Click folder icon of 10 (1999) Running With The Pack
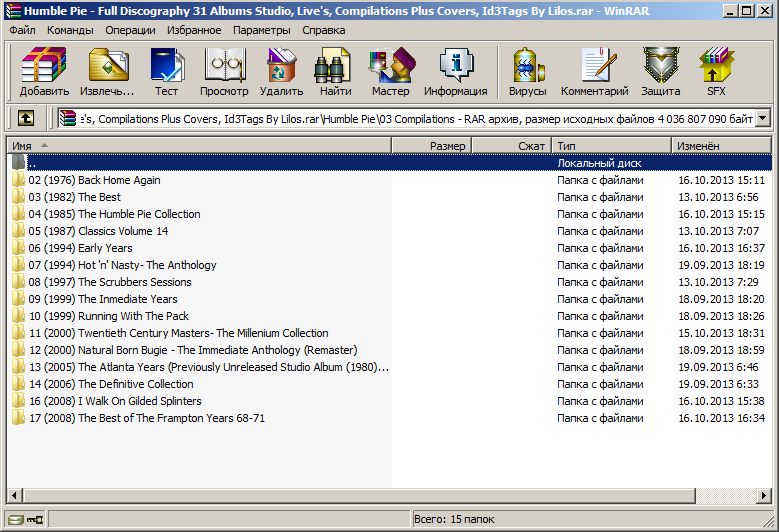 point(18,316)
